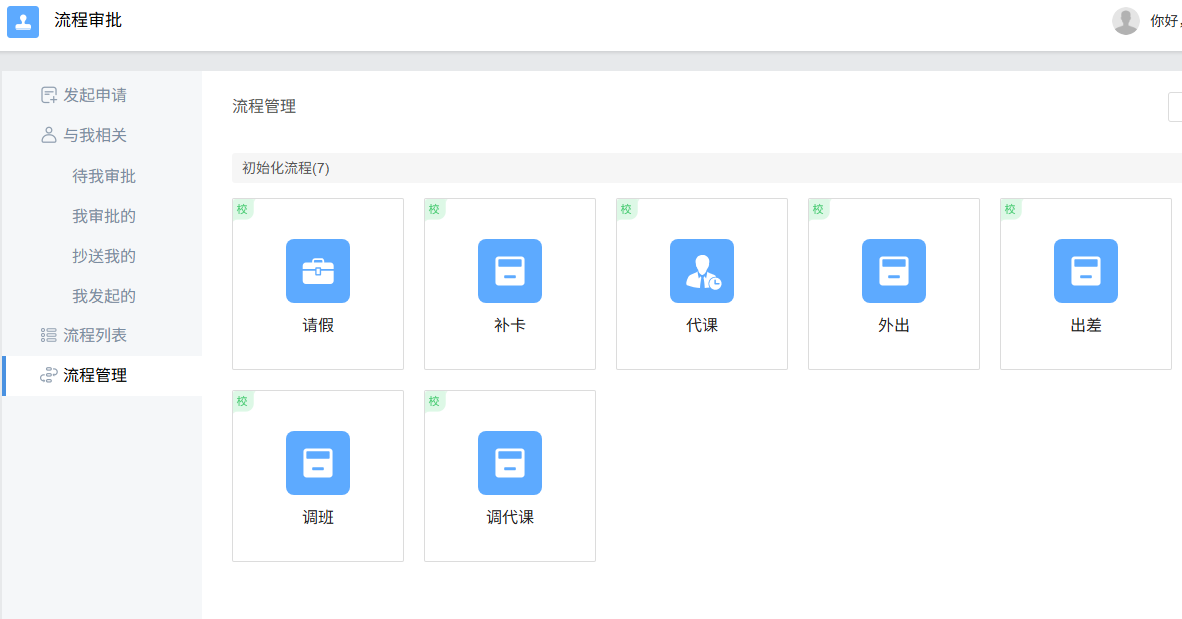This screenshot has height=619, width=1182.
Task: Select 流程管理 sidebar menu item
Action: coord(95,376)
